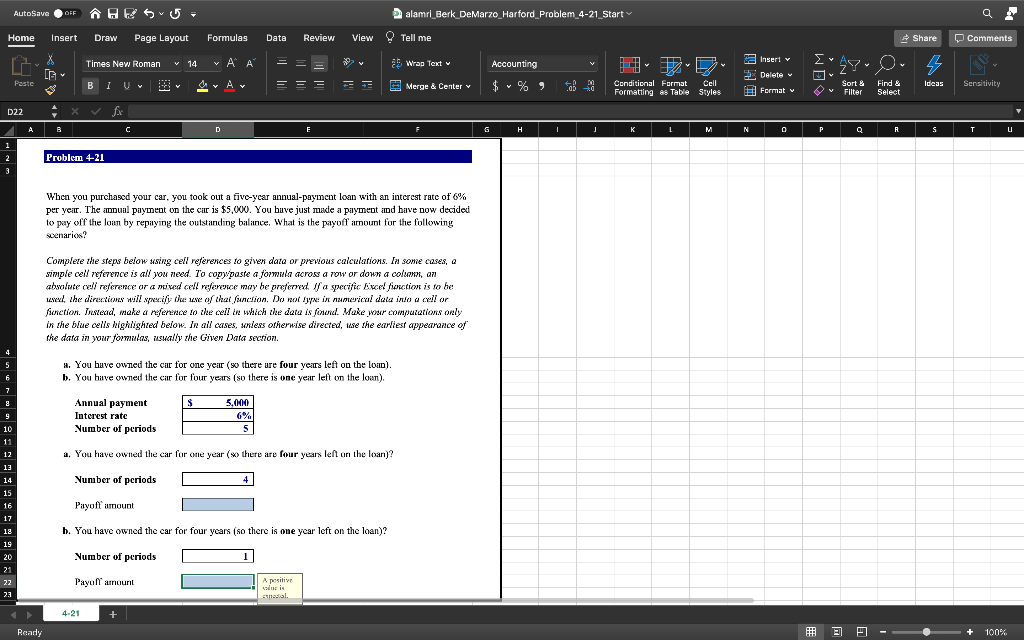
Task: Click the Save floppy disk icon
Action: [x=112, y=14]
